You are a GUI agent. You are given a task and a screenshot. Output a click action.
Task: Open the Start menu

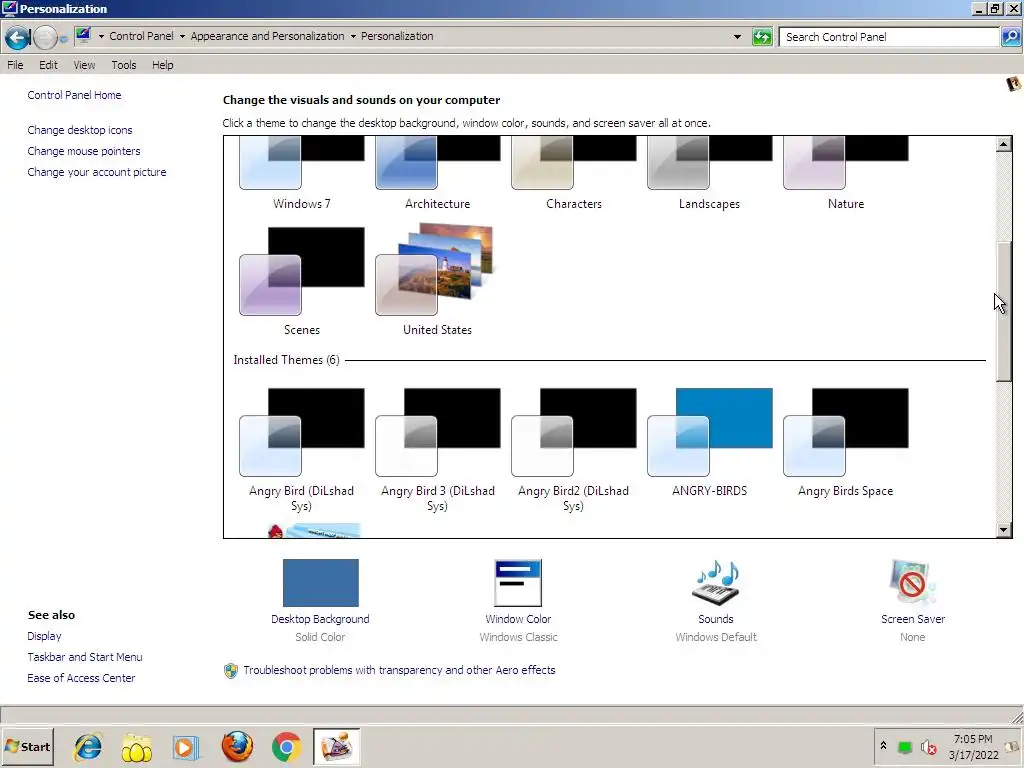point(28,746)
